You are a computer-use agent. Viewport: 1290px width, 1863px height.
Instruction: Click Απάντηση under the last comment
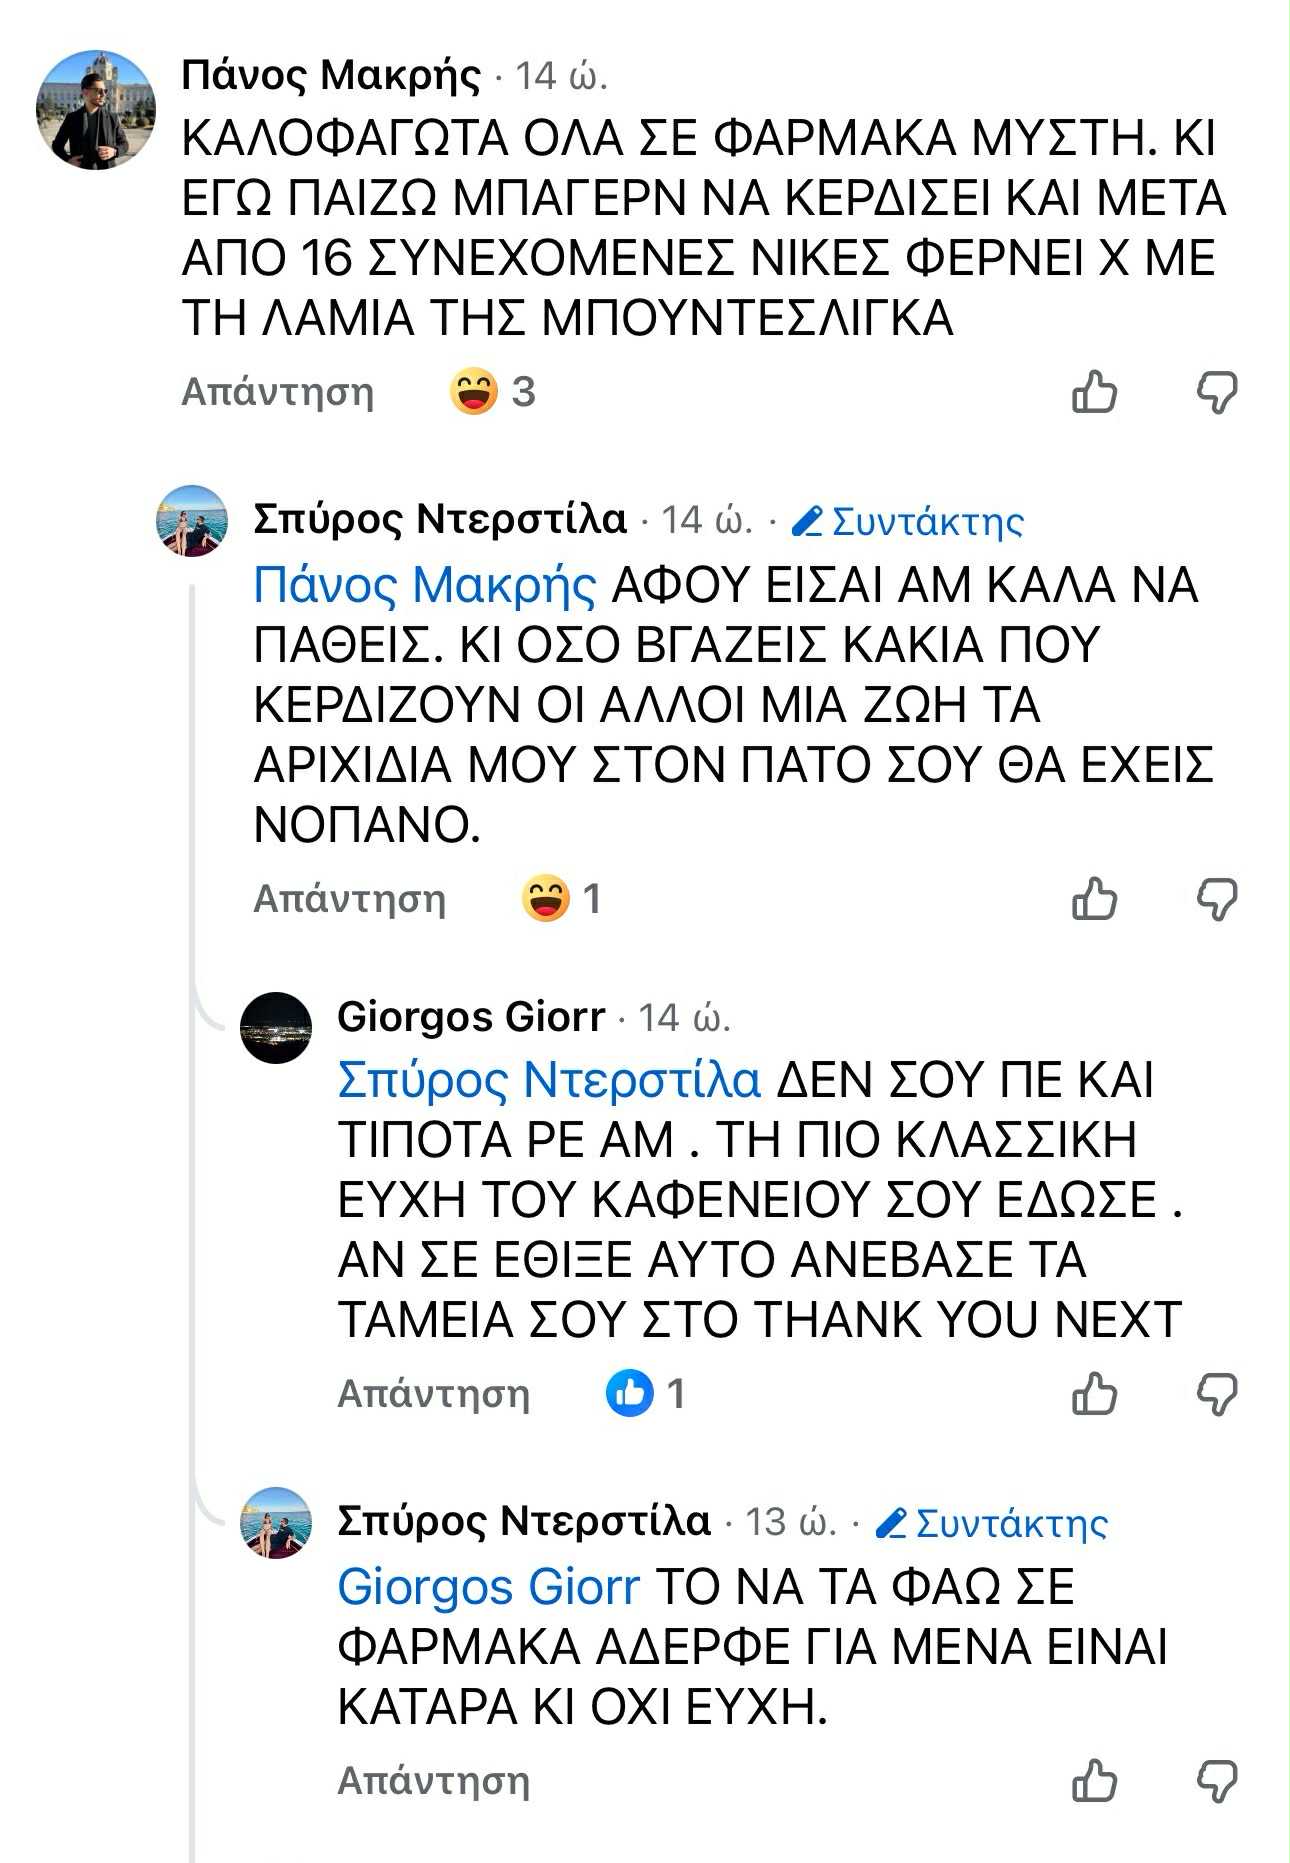tap(433, 1781)
